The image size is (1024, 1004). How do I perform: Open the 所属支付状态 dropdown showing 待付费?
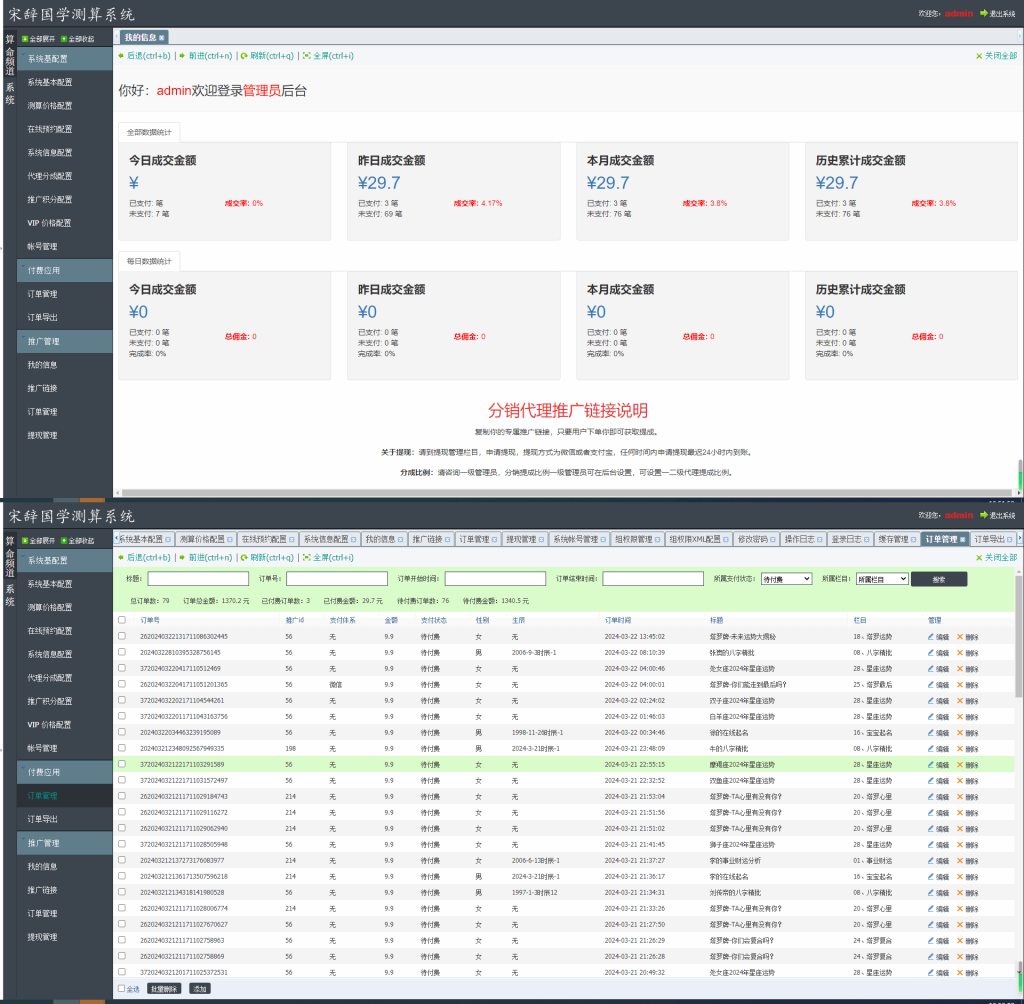point(786,579)
